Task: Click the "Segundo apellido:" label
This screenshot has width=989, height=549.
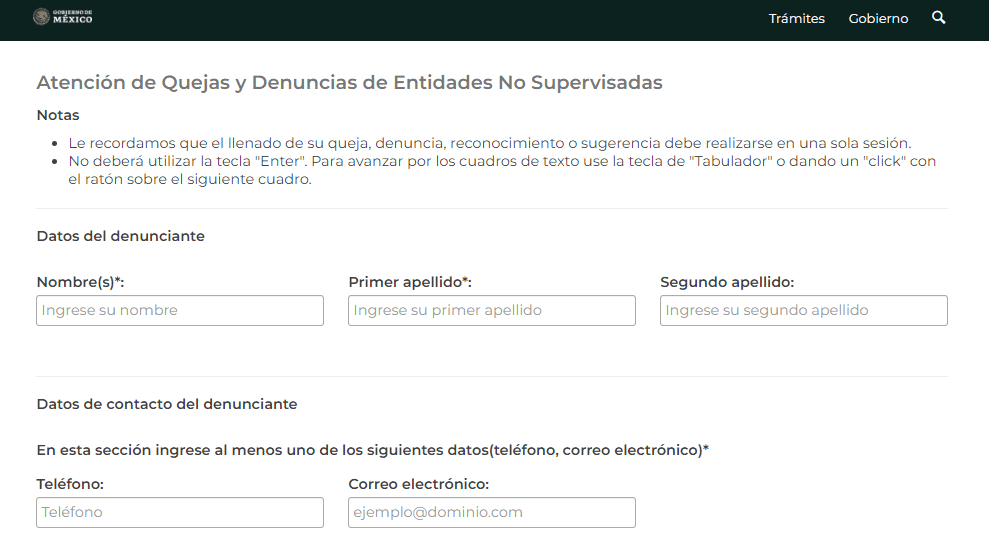Action: pos(727,282)
